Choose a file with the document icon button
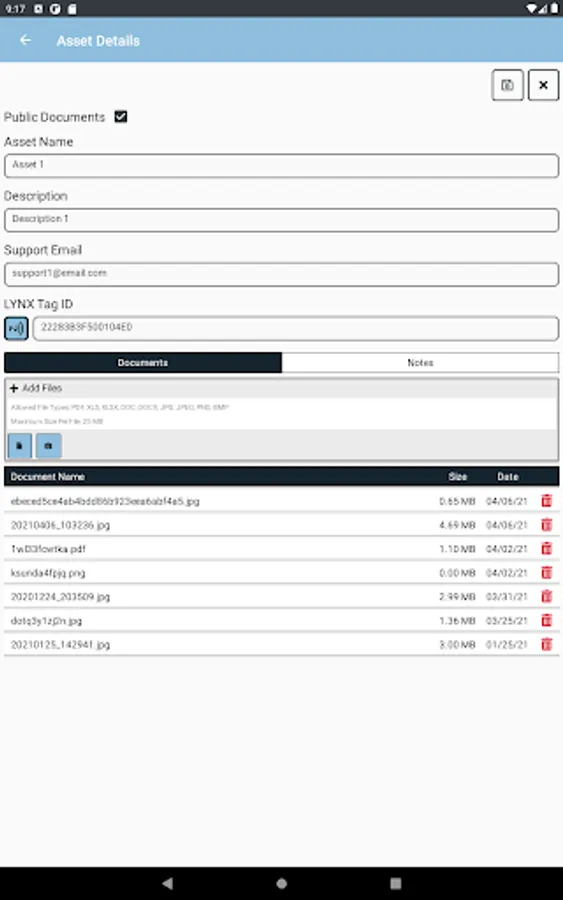The image size is (563, 900). pos(20,445)
